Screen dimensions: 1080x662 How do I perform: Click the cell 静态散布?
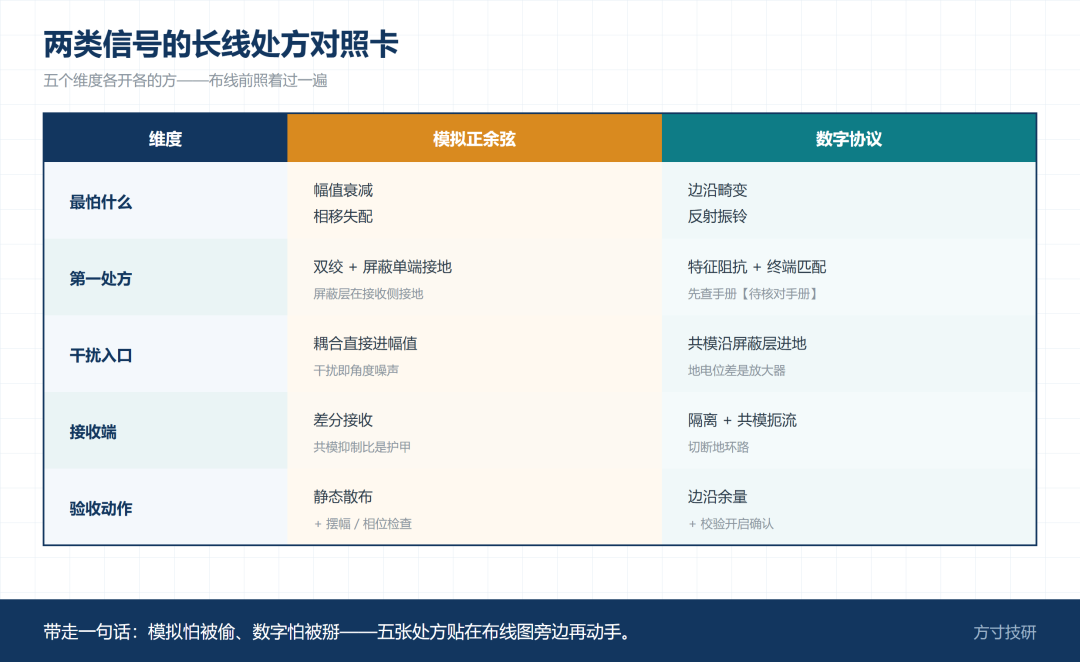click(343, 496)
